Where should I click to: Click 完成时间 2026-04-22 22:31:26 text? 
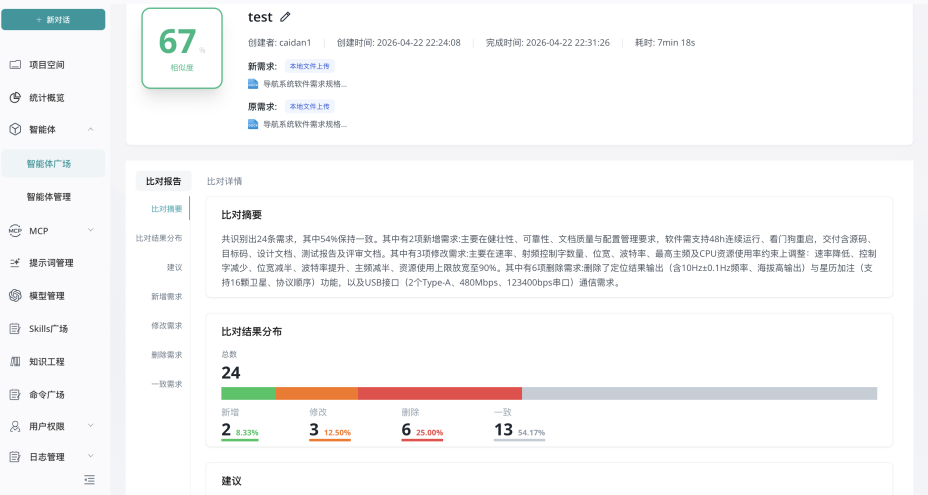coord(547,43)
